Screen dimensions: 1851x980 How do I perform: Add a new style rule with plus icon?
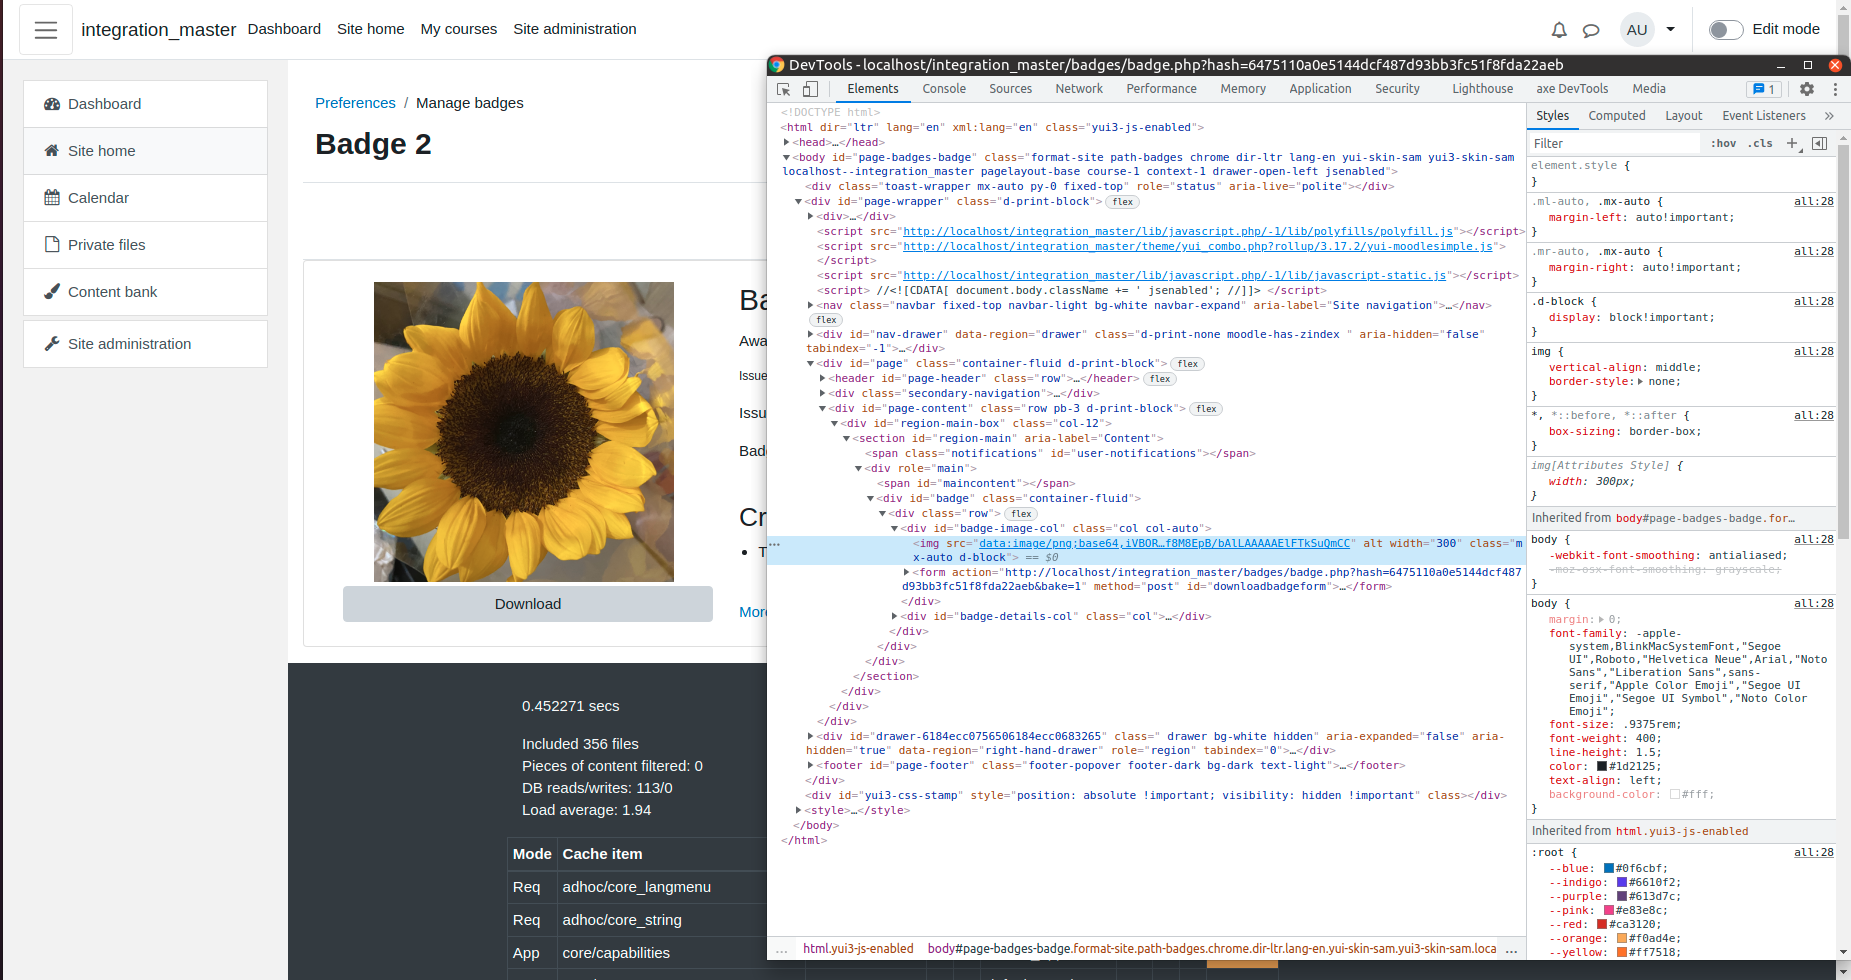point(1792,144)
